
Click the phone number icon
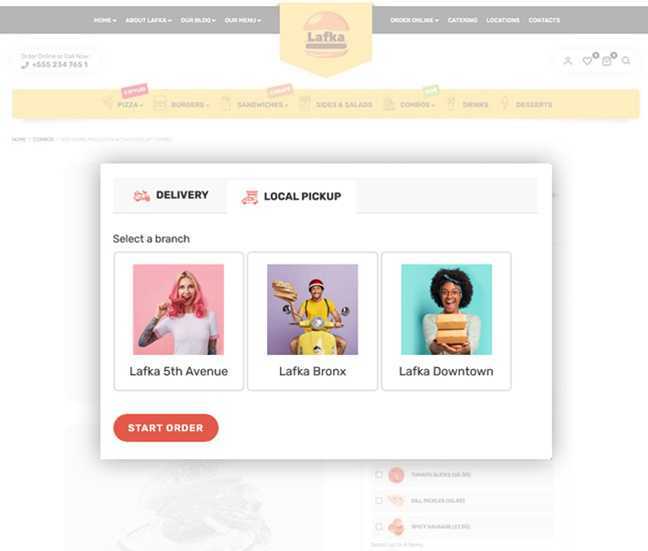[x=25, y=65]
